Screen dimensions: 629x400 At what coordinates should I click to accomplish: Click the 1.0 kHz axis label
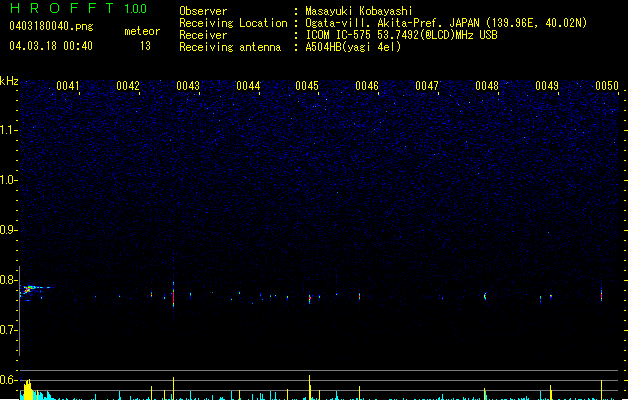click(8, 180)
